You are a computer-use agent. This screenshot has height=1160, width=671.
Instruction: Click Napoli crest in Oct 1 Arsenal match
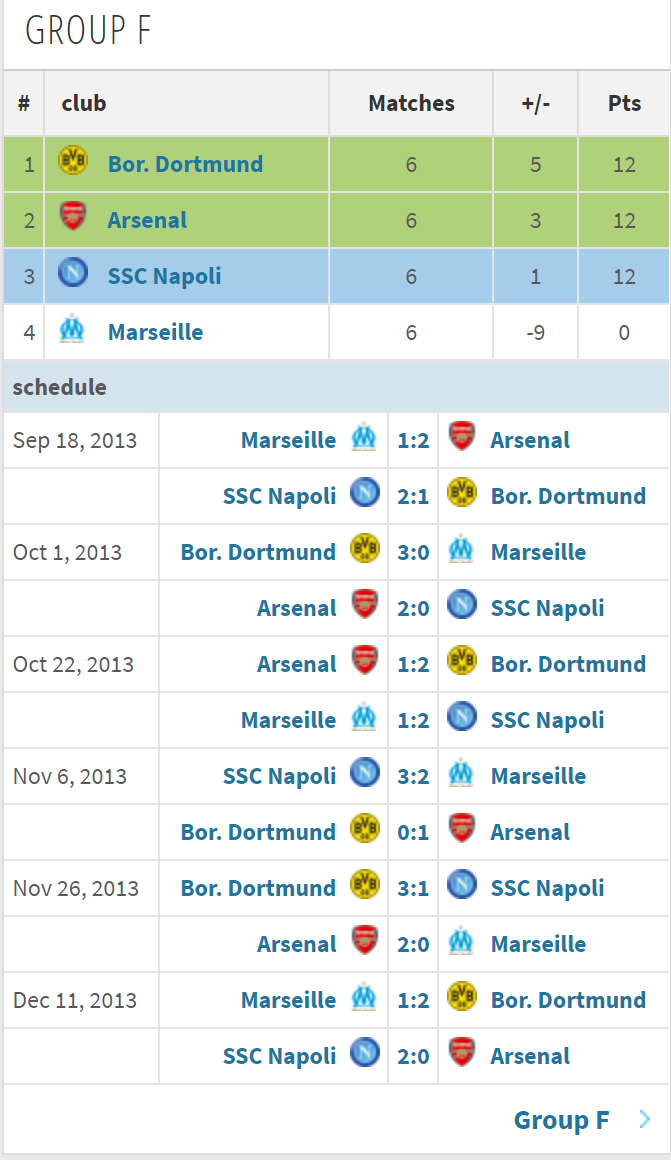point(462,606)
